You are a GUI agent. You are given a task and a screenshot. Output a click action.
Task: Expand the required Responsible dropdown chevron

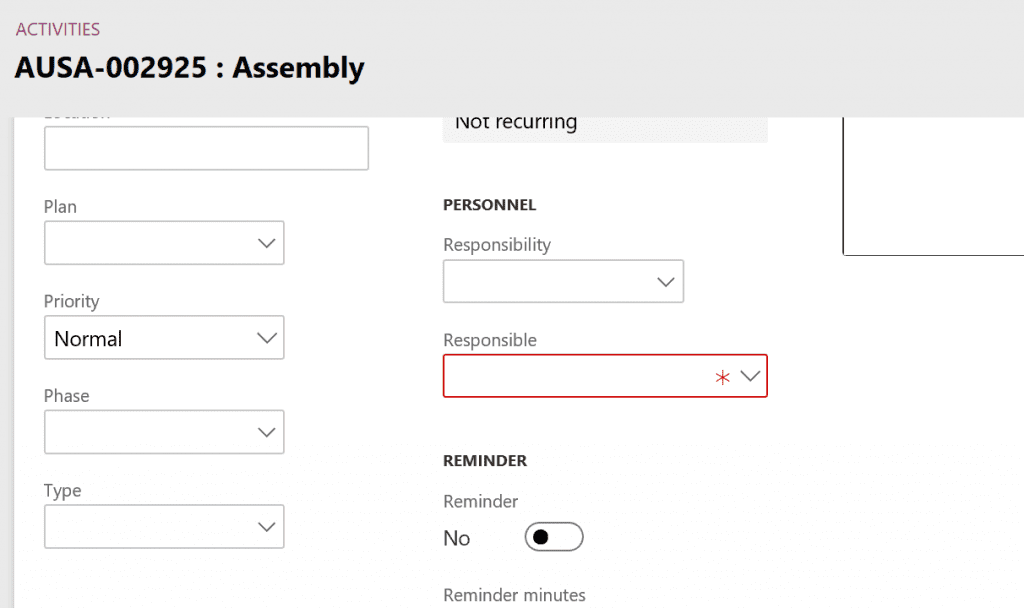pyautogui.click(x=750, y=376)
